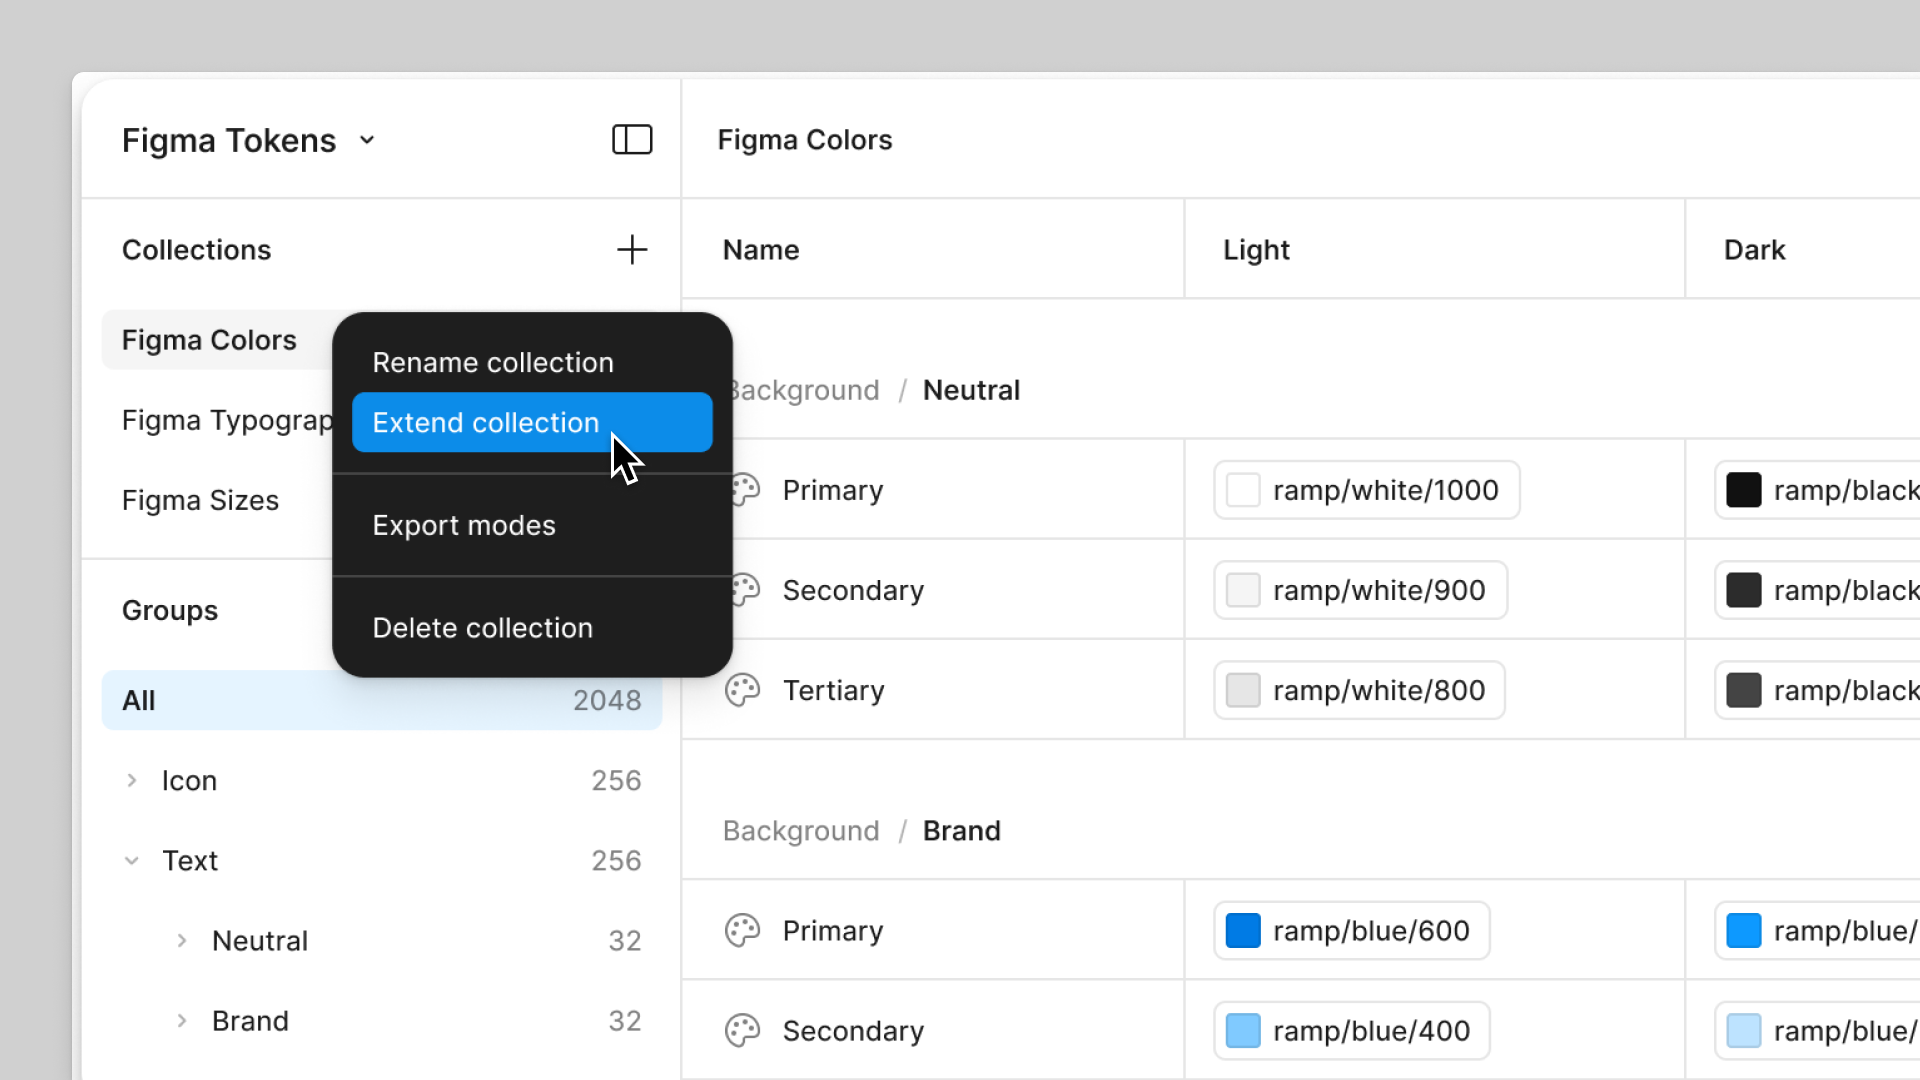This screenshot has height=1080, width=1920.
Task: Click the ramp/white/1000 value chip
Action: [x=1366, y=490]
